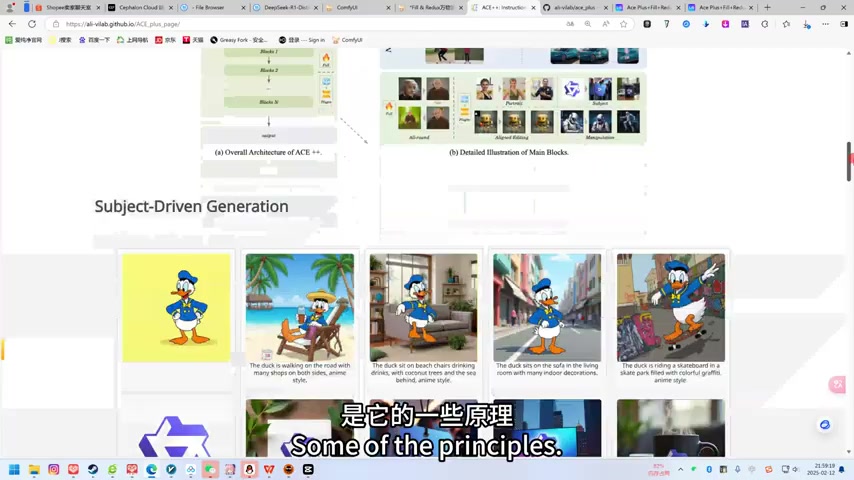The image size is (854, 480).
Task: Zoom the page with the magnifier icon
Action: pyautogui.click(x=588, y=24)
